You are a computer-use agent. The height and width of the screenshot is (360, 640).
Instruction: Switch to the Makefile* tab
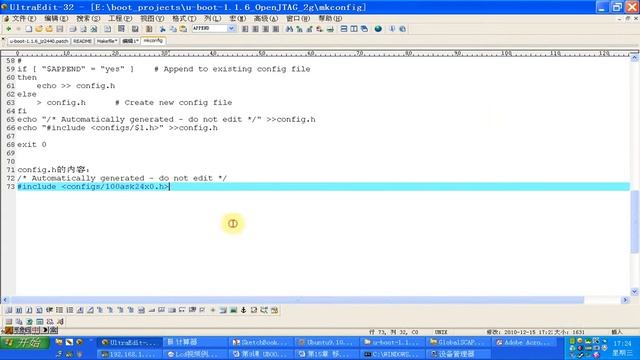pos(107,41)
